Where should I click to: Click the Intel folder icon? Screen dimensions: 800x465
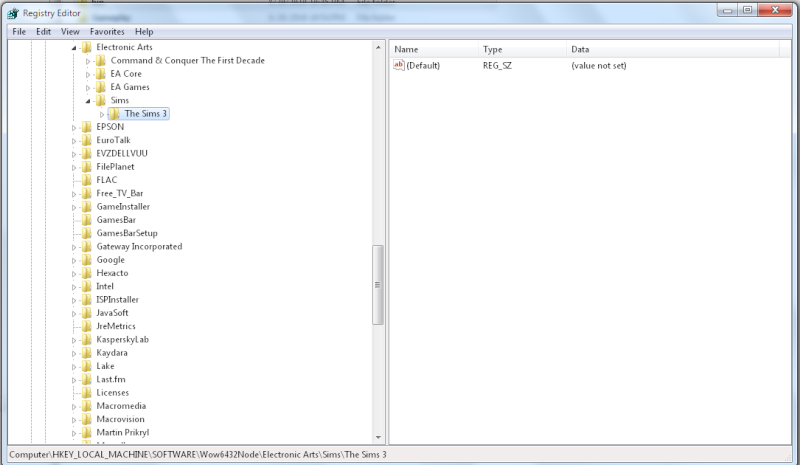87,286
